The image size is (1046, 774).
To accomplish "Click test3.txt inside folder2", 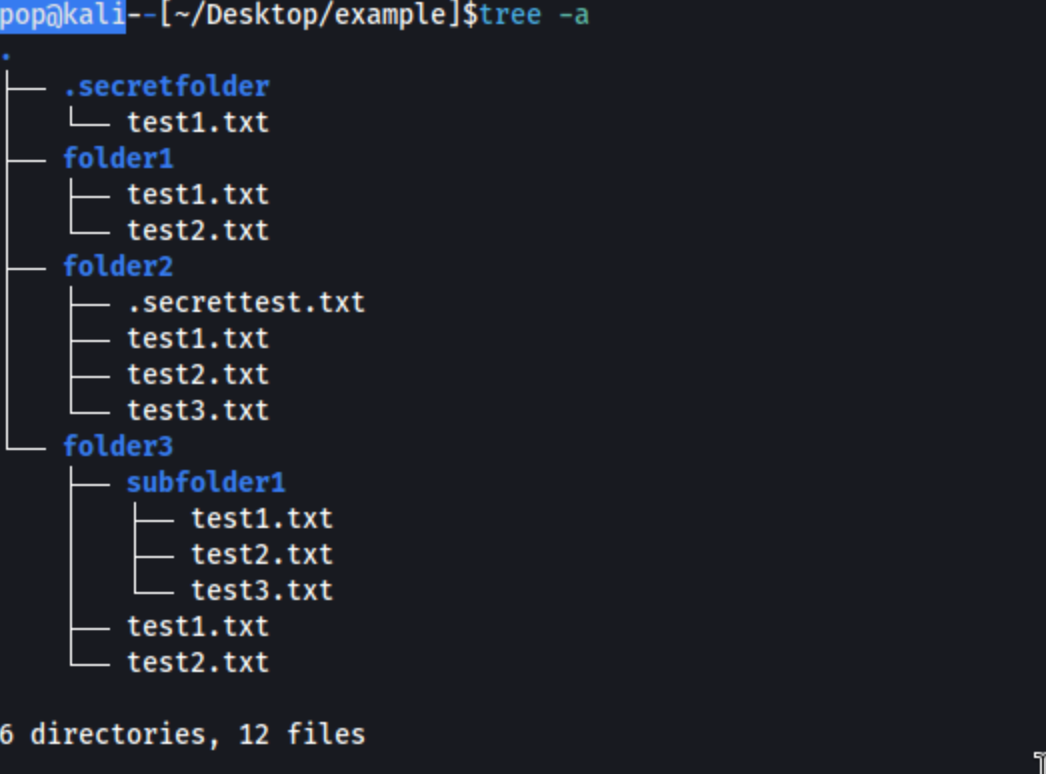I will (x=198, y=411).
